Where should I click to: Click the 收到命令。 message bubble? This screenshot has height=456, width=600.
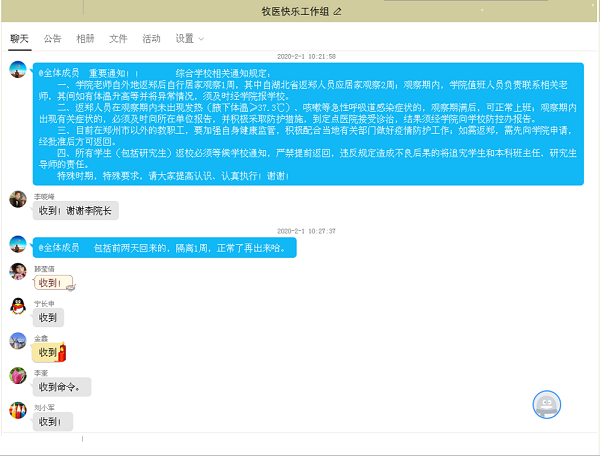[x=63, y=386]
